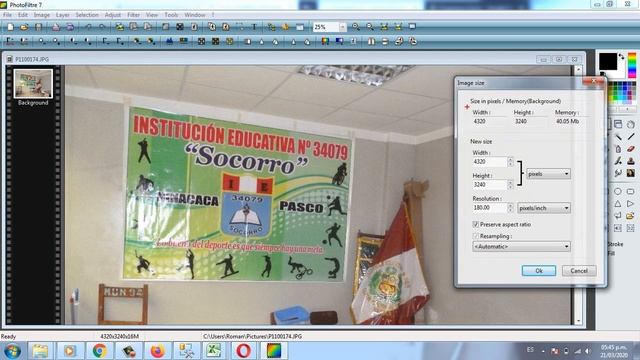Choose the triangle selection shape

(x=618, y=203)
